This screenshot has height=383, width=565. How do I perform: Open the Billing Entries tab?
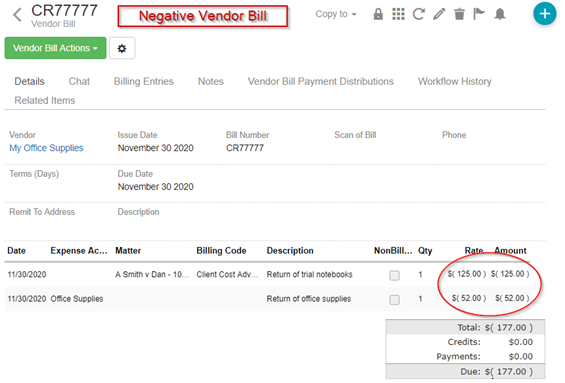click(x=144, y=81)
